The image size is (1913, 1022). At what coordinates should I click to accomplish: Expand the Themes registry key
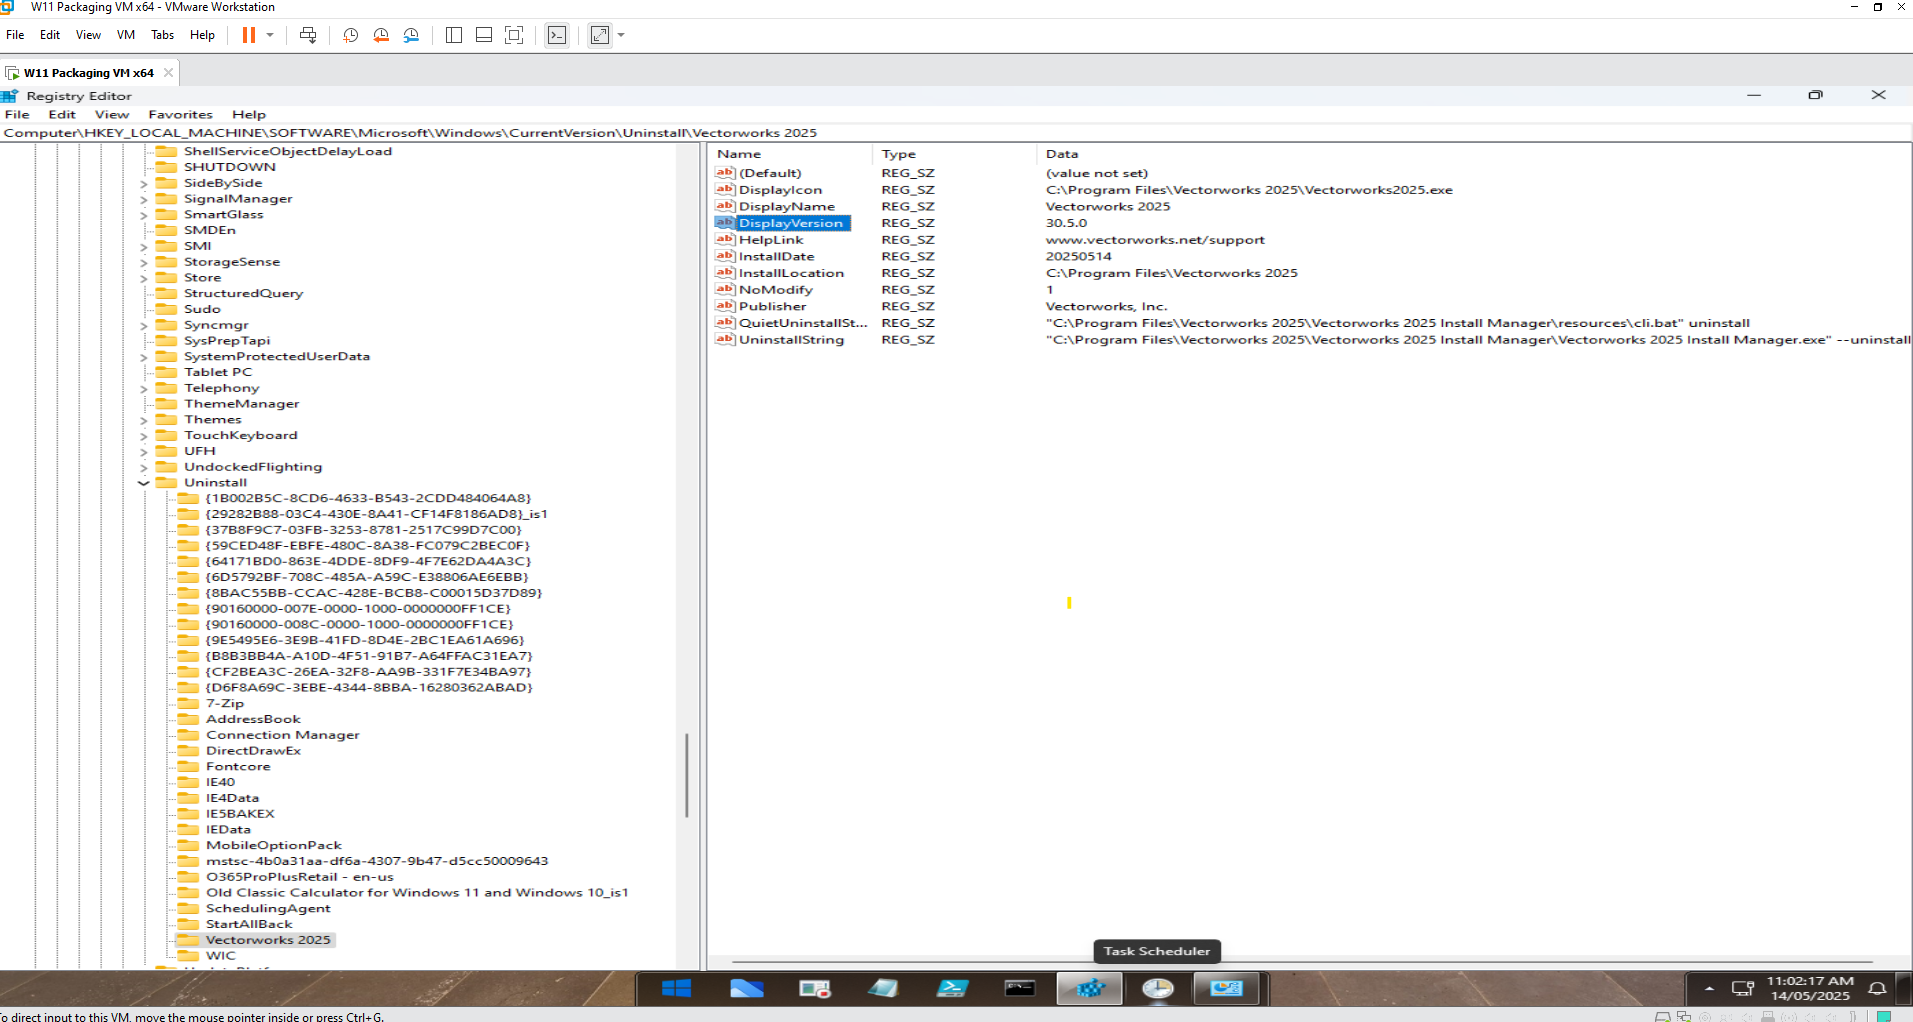[x=144, y=420]
